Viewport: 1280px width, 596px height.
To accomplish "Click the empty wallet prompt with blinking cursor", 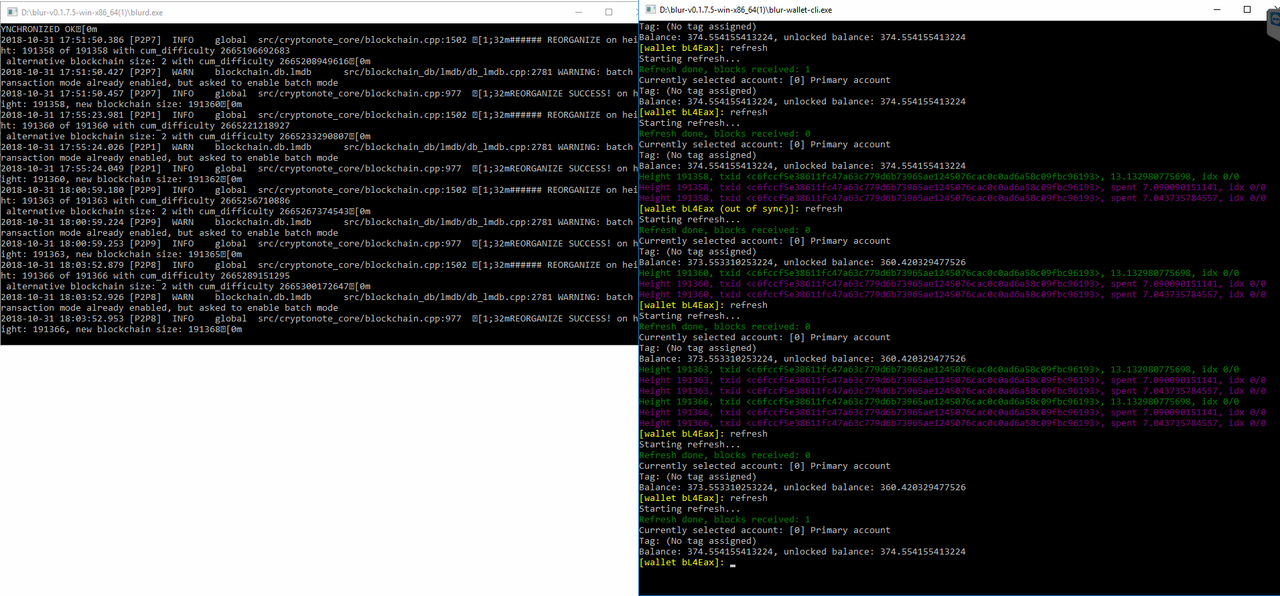I will pyautogui.click(x=688, y=563).
